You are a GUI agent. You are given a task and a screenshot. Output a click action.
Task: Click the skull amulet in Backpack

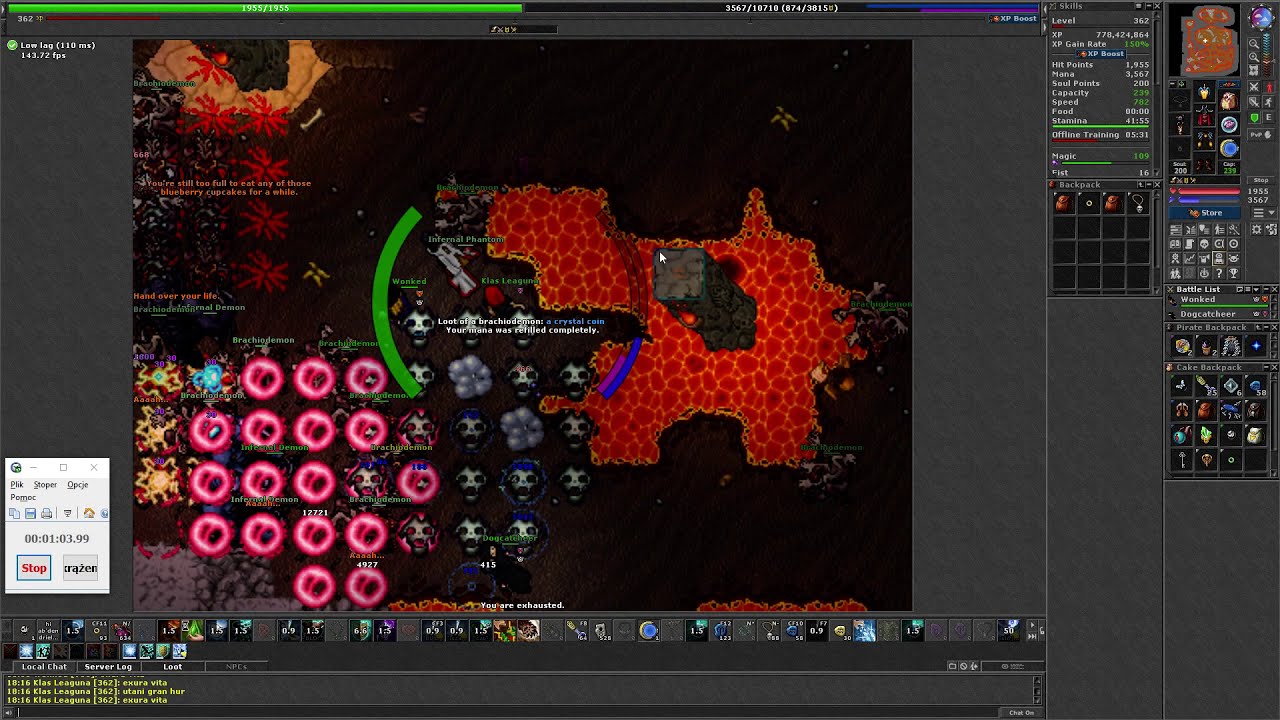tap(1137, 203)
